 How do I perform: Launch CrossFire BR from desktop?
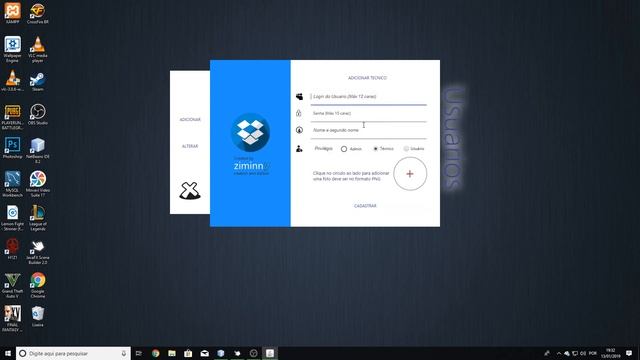[38, 13]
